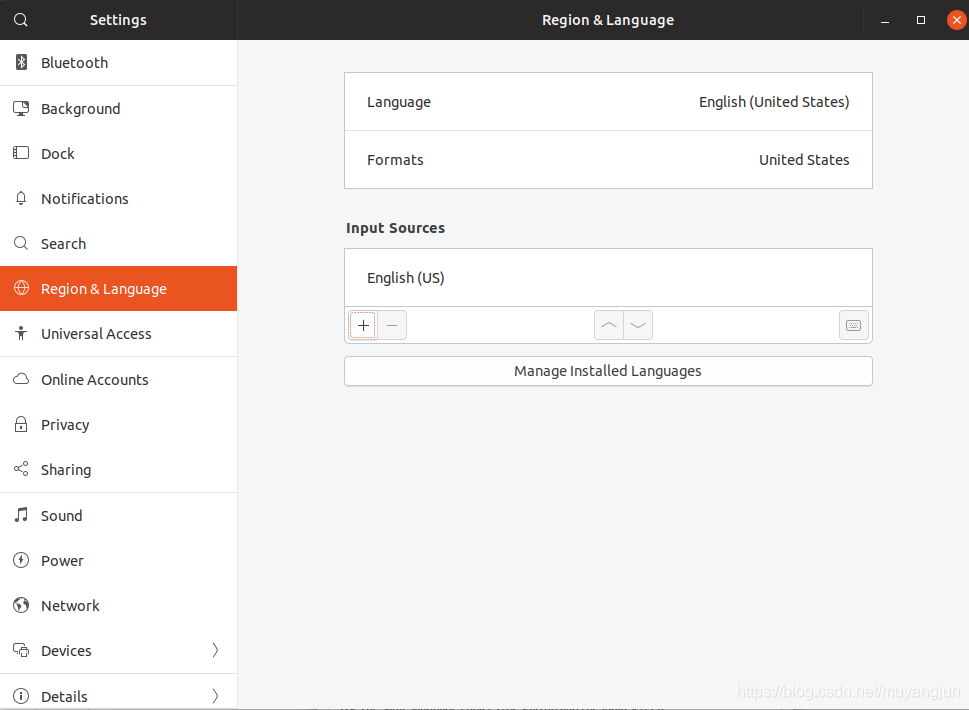The image size is (969, 710).
Task: Change the Language row setting
Action: click(608, 102)
